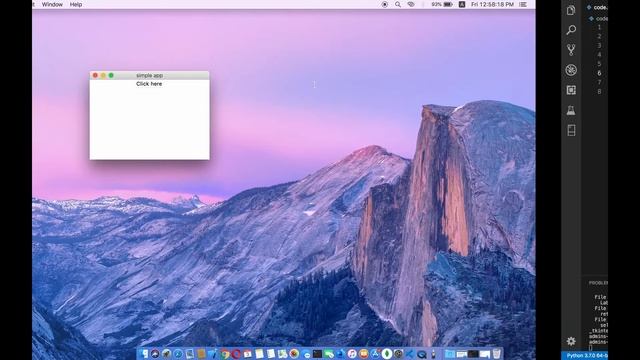Open iTunes from the Dock
This screenshot has width=640, height=360.
(351, 354)
